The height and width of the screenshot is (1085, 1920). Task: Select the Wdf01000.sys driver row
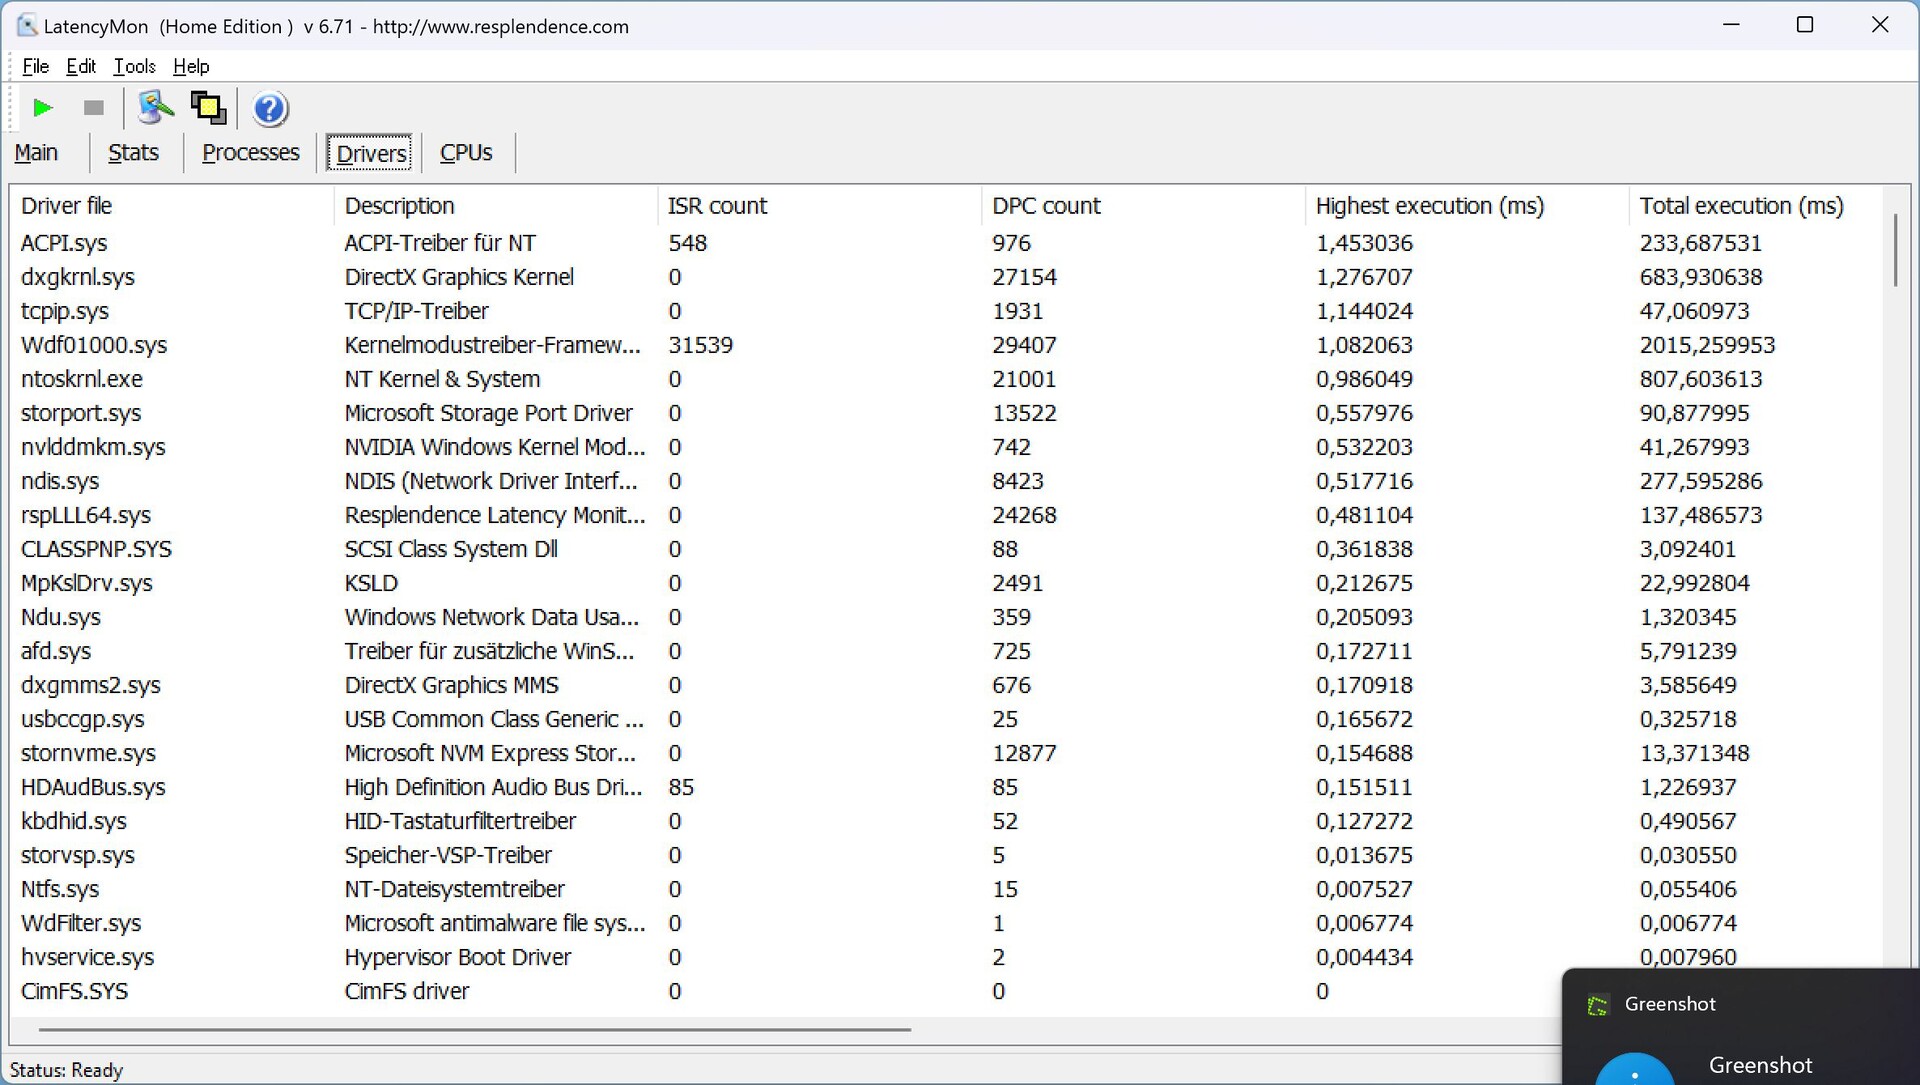click(x=94, y=345)
